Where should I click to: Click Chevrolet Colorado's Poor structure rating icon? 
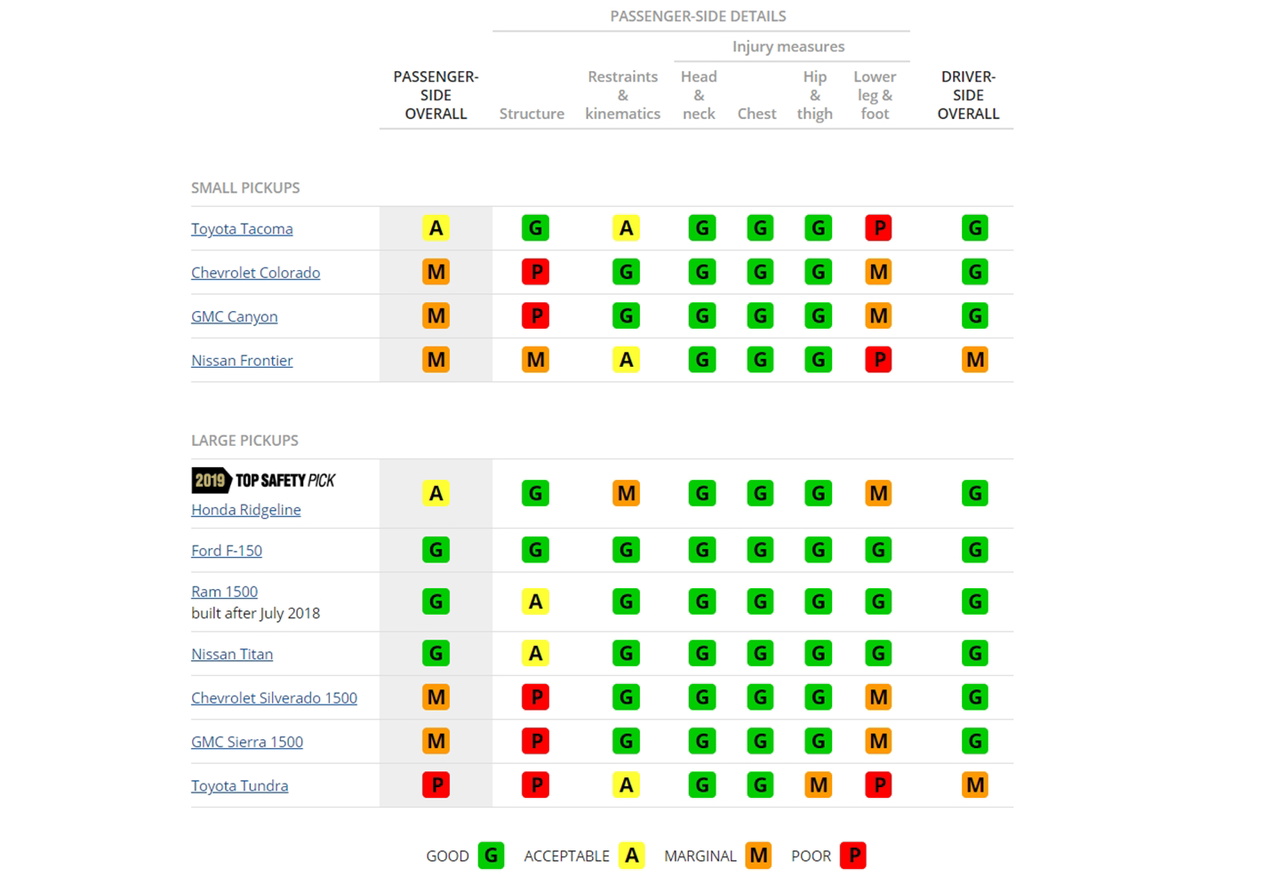(x=535, y=273)
